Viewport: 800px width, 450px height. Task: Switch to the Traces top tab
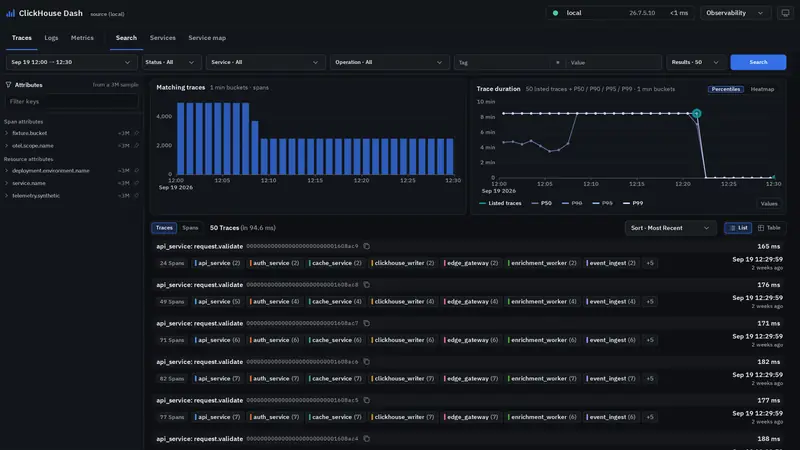[21, 38]
